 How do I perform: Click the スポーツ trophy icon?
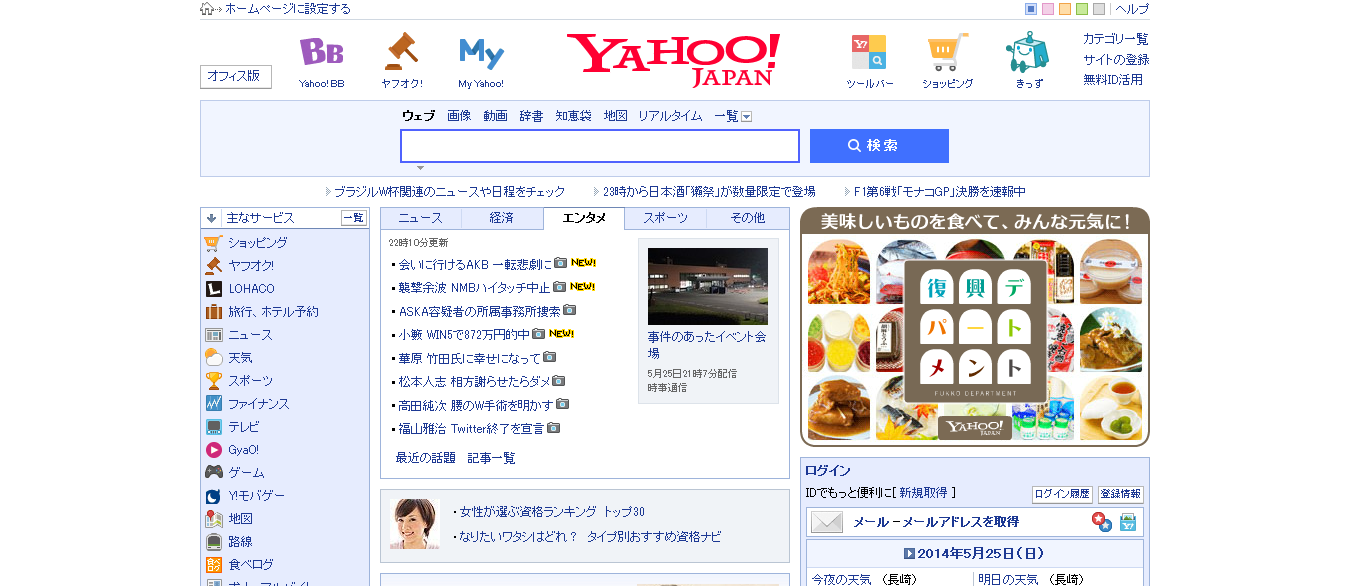[213, 381]
